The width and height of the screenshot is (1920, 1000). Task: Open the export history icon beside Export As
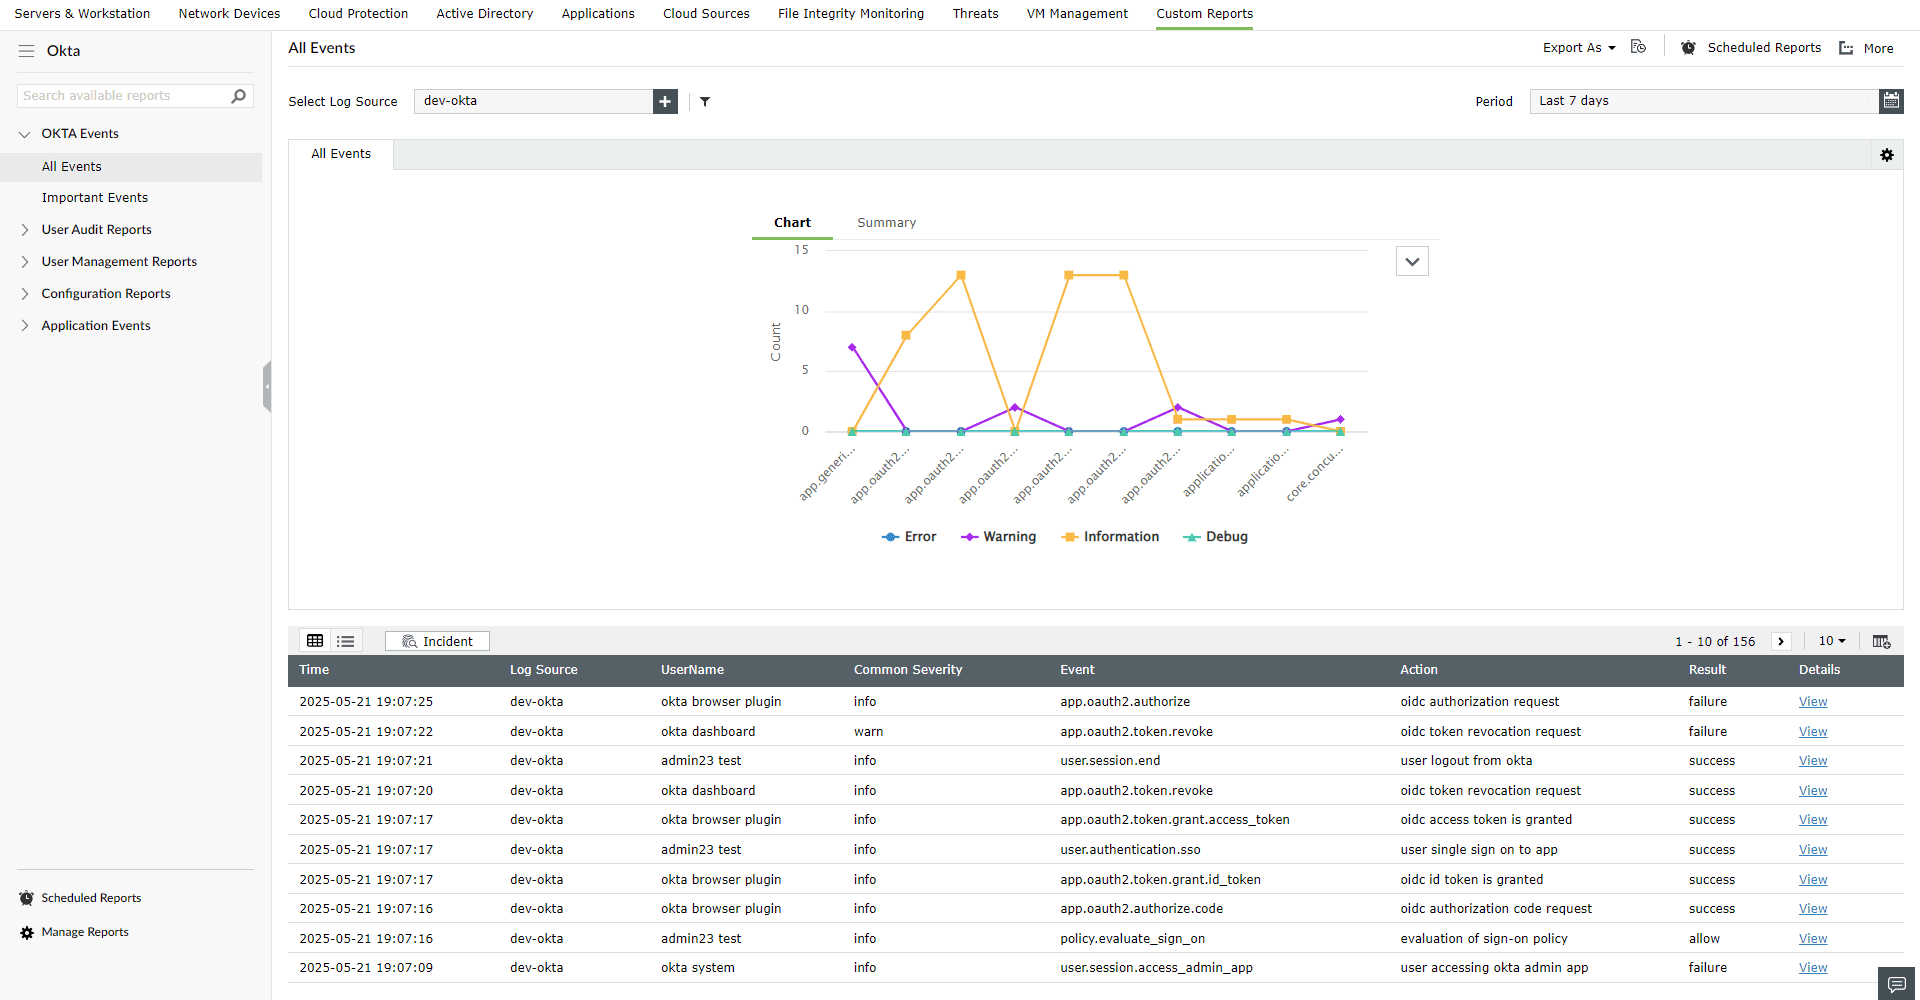1638,47
